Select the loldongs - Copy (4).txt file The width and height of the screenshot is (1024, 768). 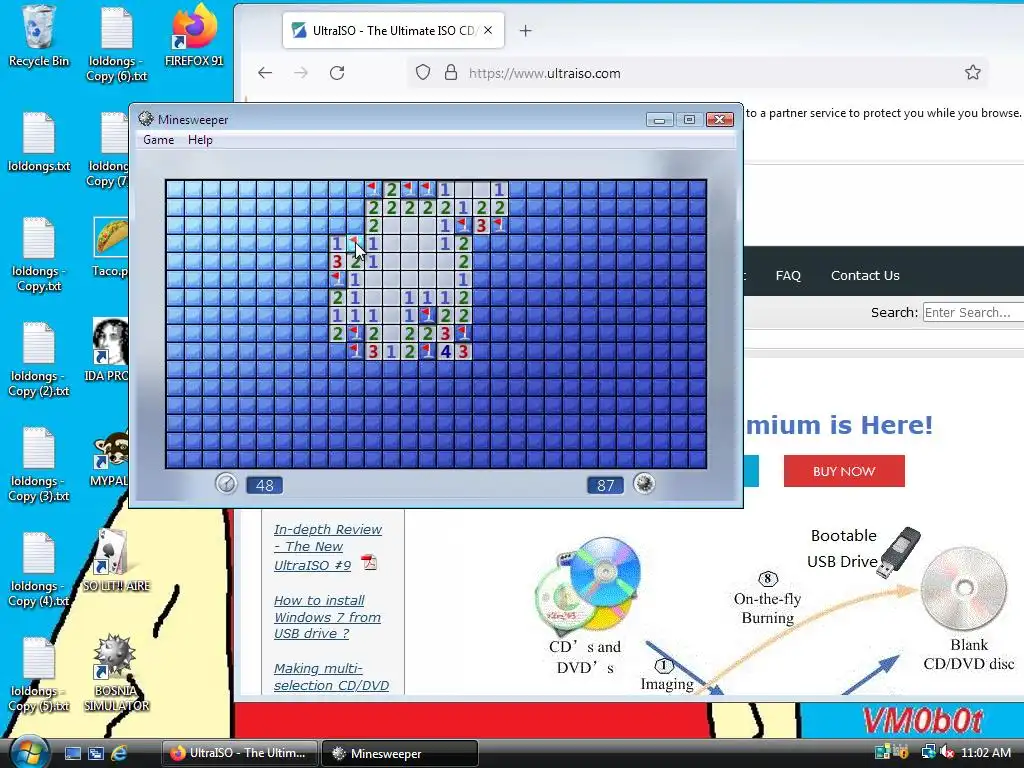[x=39, y=569]
